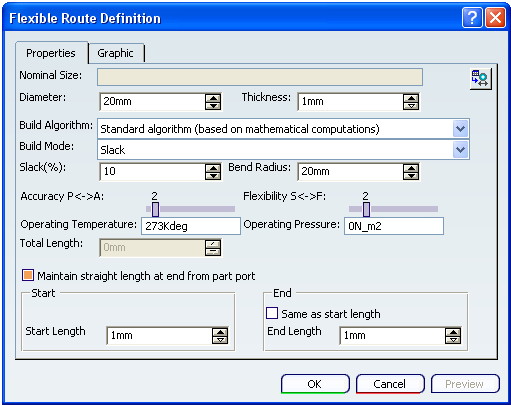Click the Operating Temperature input field

click(x=191, y=226)
